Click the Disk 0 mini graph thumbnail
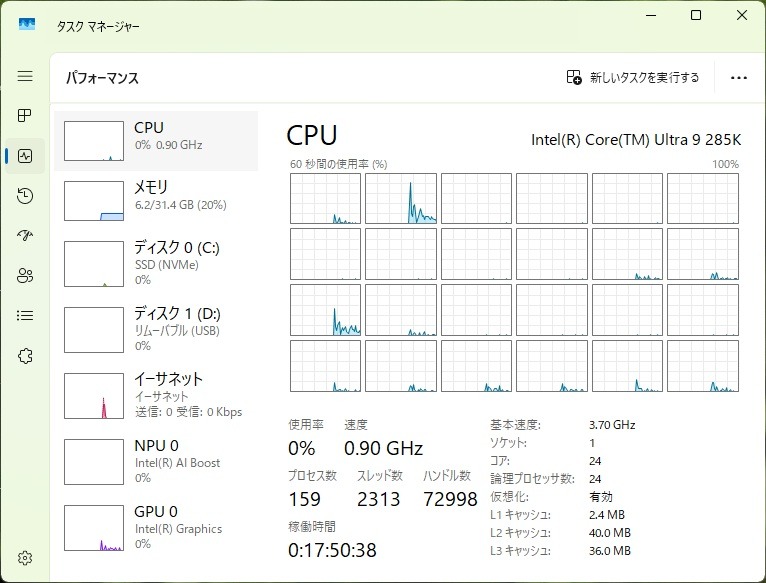Image resolution: width=766 pixels, height=583 pixels. (x=94, y=264)
